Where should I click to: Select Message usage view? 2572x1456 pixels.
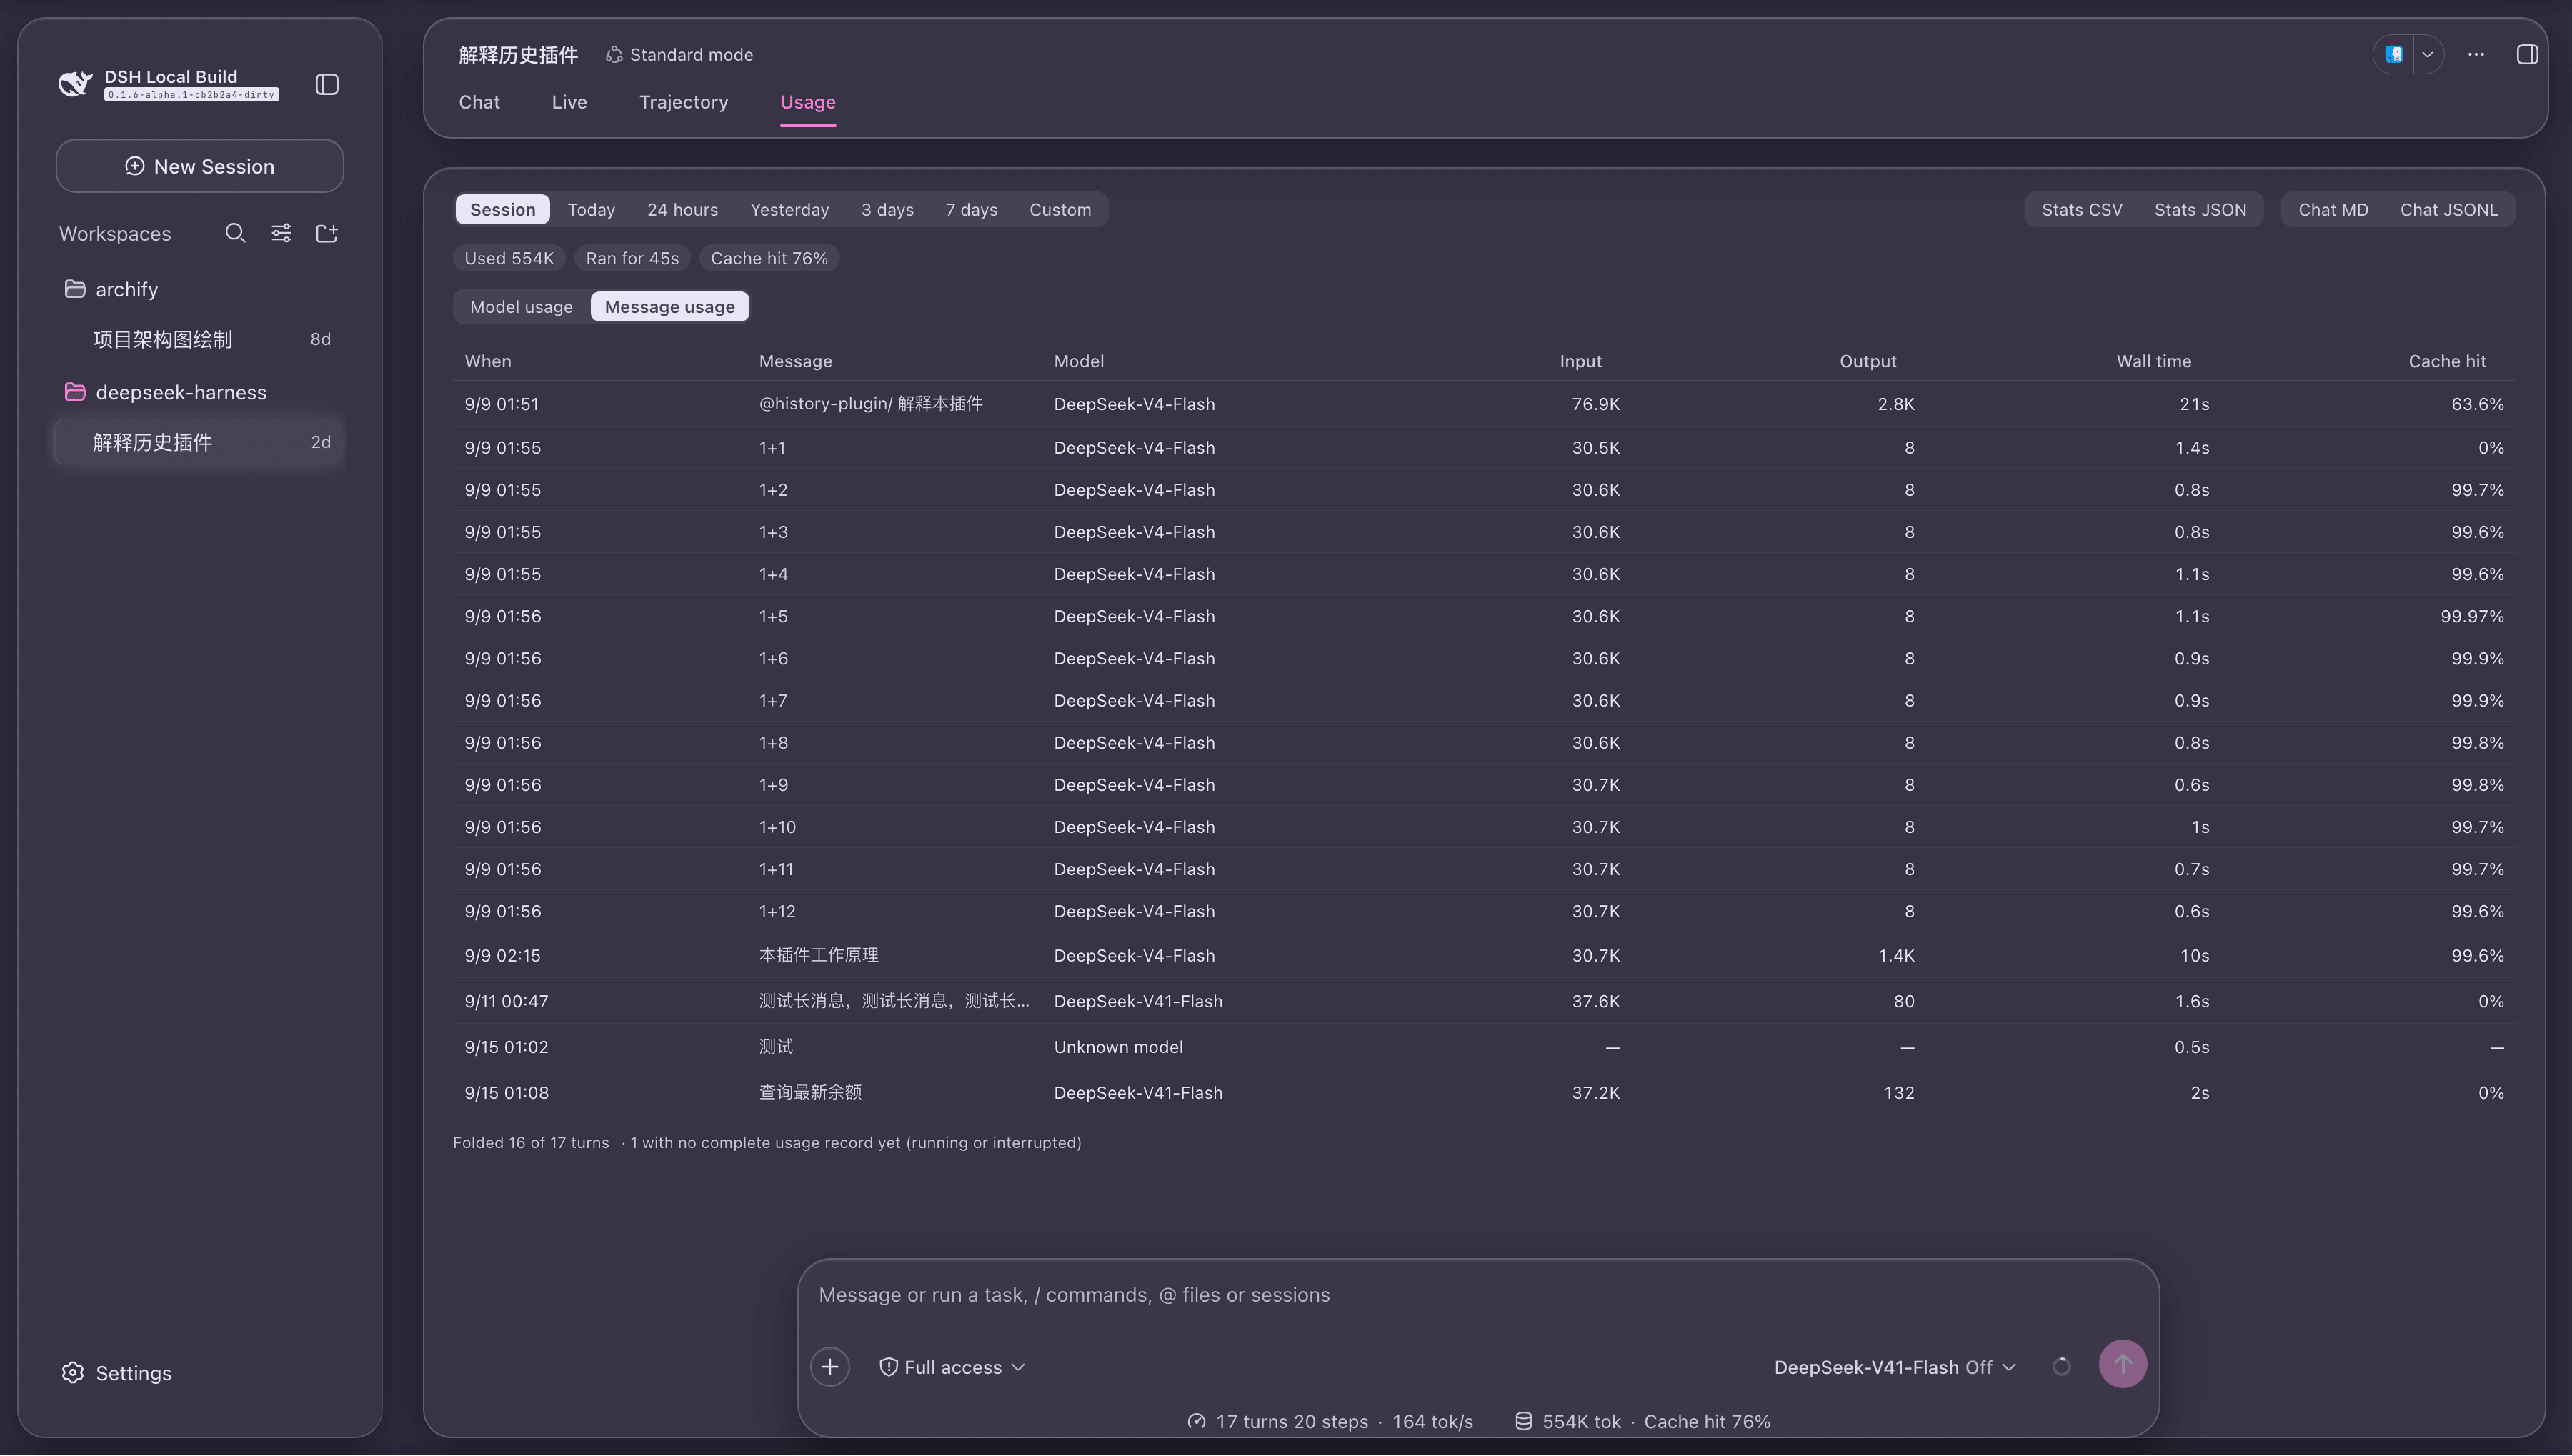click(669, 307)
